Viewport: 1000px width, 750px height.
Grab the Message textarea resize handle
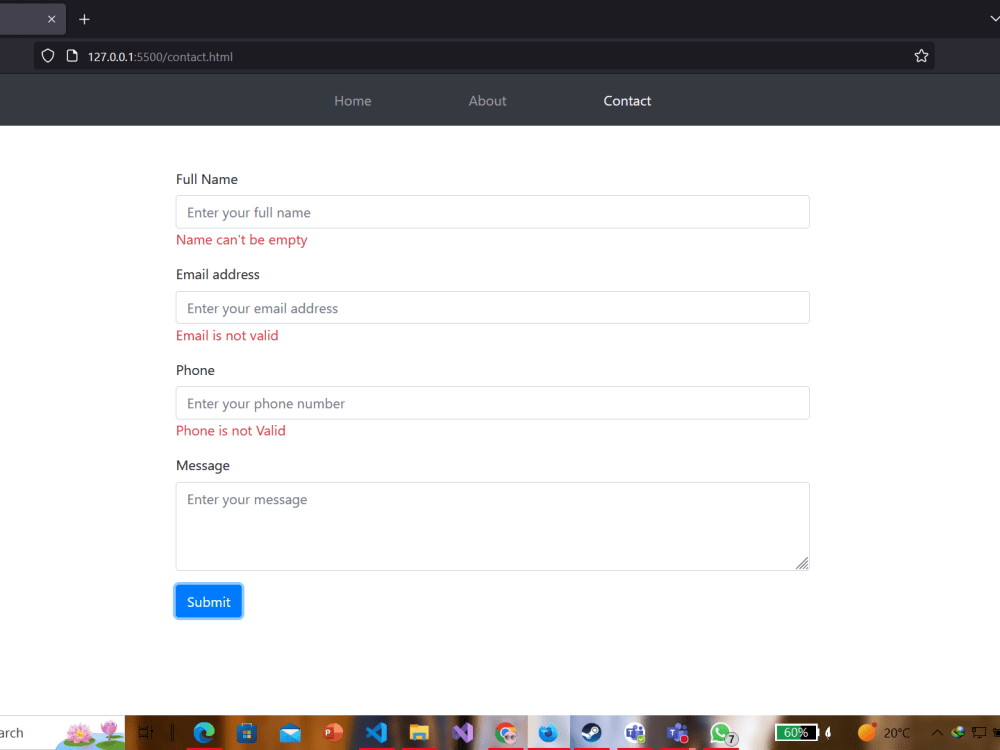(x=802, y=563)
